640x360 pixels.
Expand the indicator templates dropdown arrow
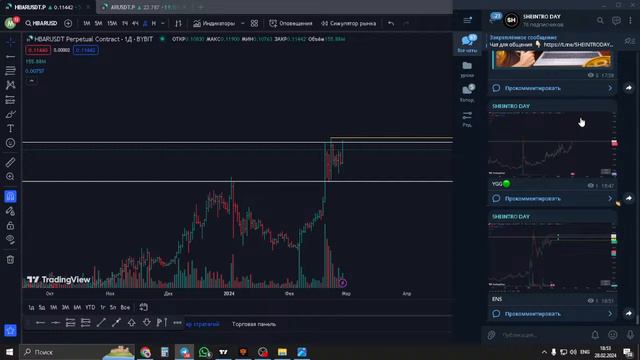coord(242,23)
